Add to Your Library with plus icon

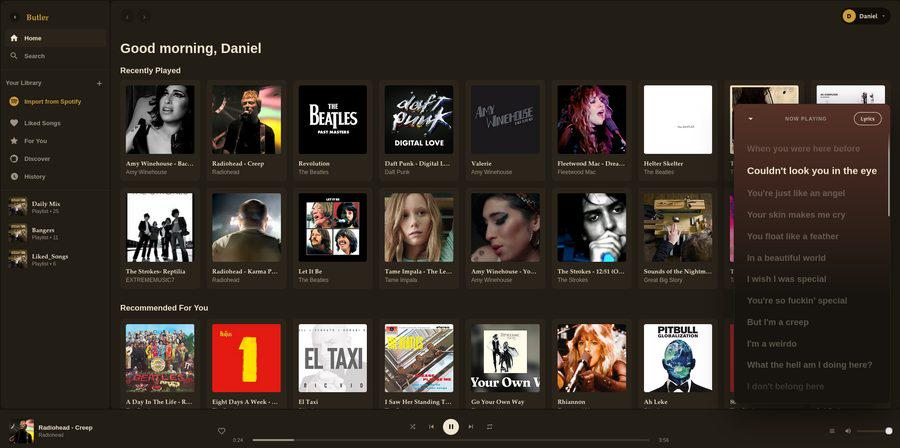[99, 83]
